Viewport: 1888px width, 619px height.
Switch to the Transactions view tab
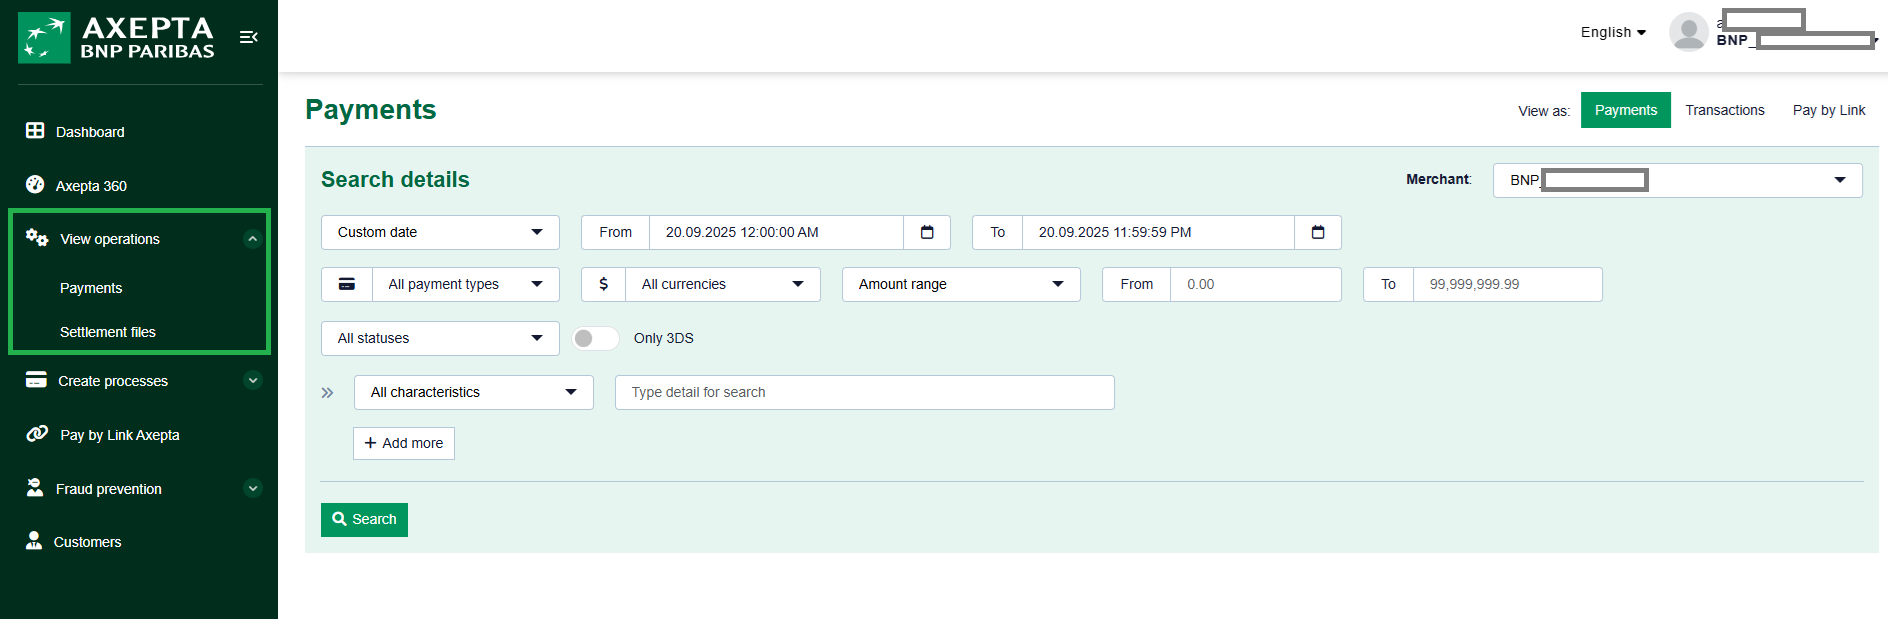1724,110
